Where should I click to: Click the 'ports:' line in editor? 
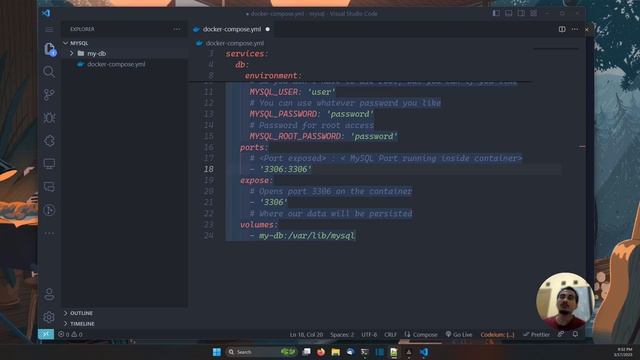(254, 147)
